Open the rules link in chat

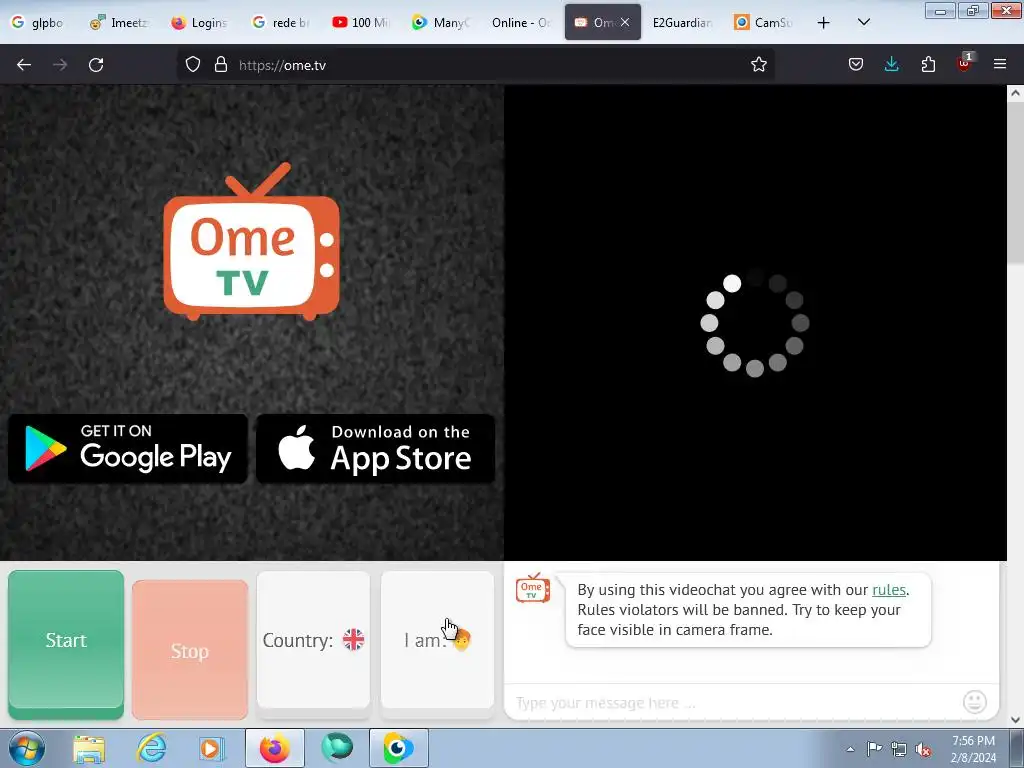[889, 590]
